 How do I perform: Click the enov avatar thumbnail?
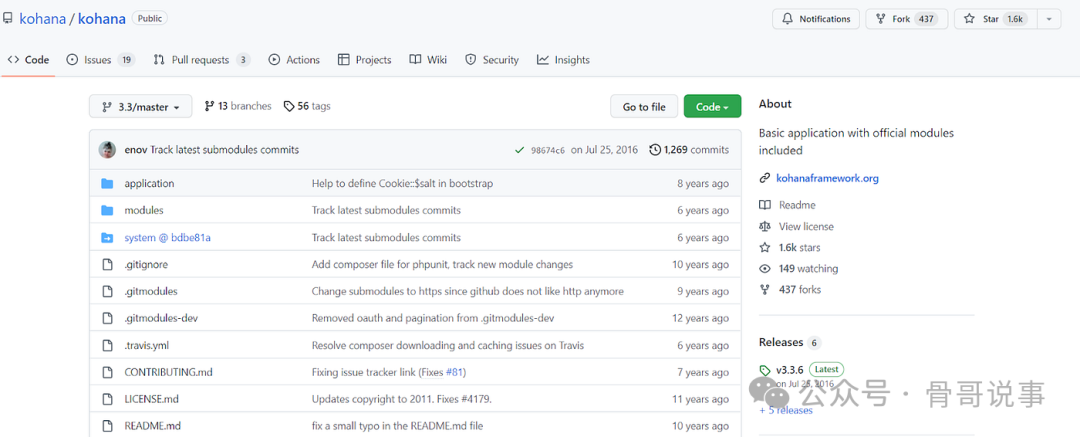pos(107,150)
